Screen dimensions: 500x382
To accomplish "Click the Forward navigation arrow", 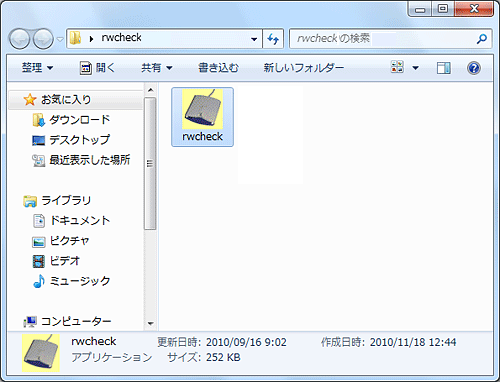I will pyautogui.click(x=43, y=39).
